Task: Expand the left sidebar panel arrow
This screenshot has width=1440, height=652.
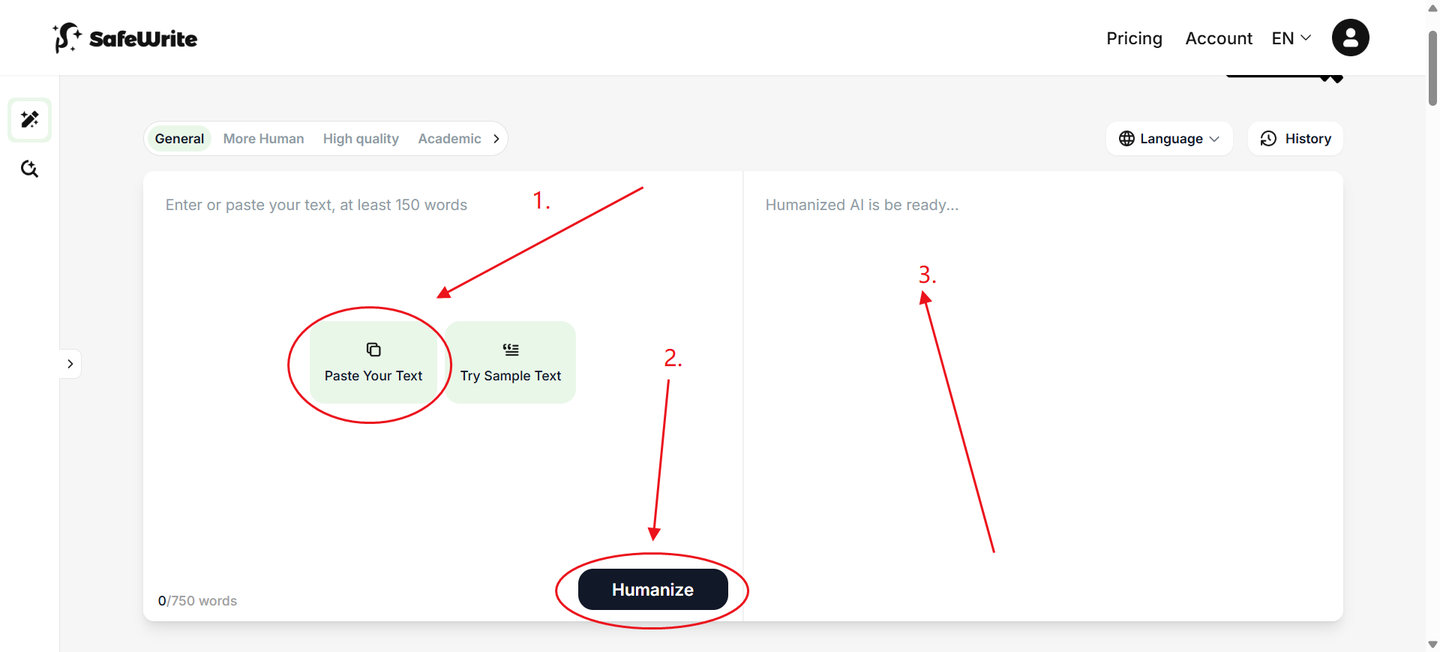Action: click(70, 363)
